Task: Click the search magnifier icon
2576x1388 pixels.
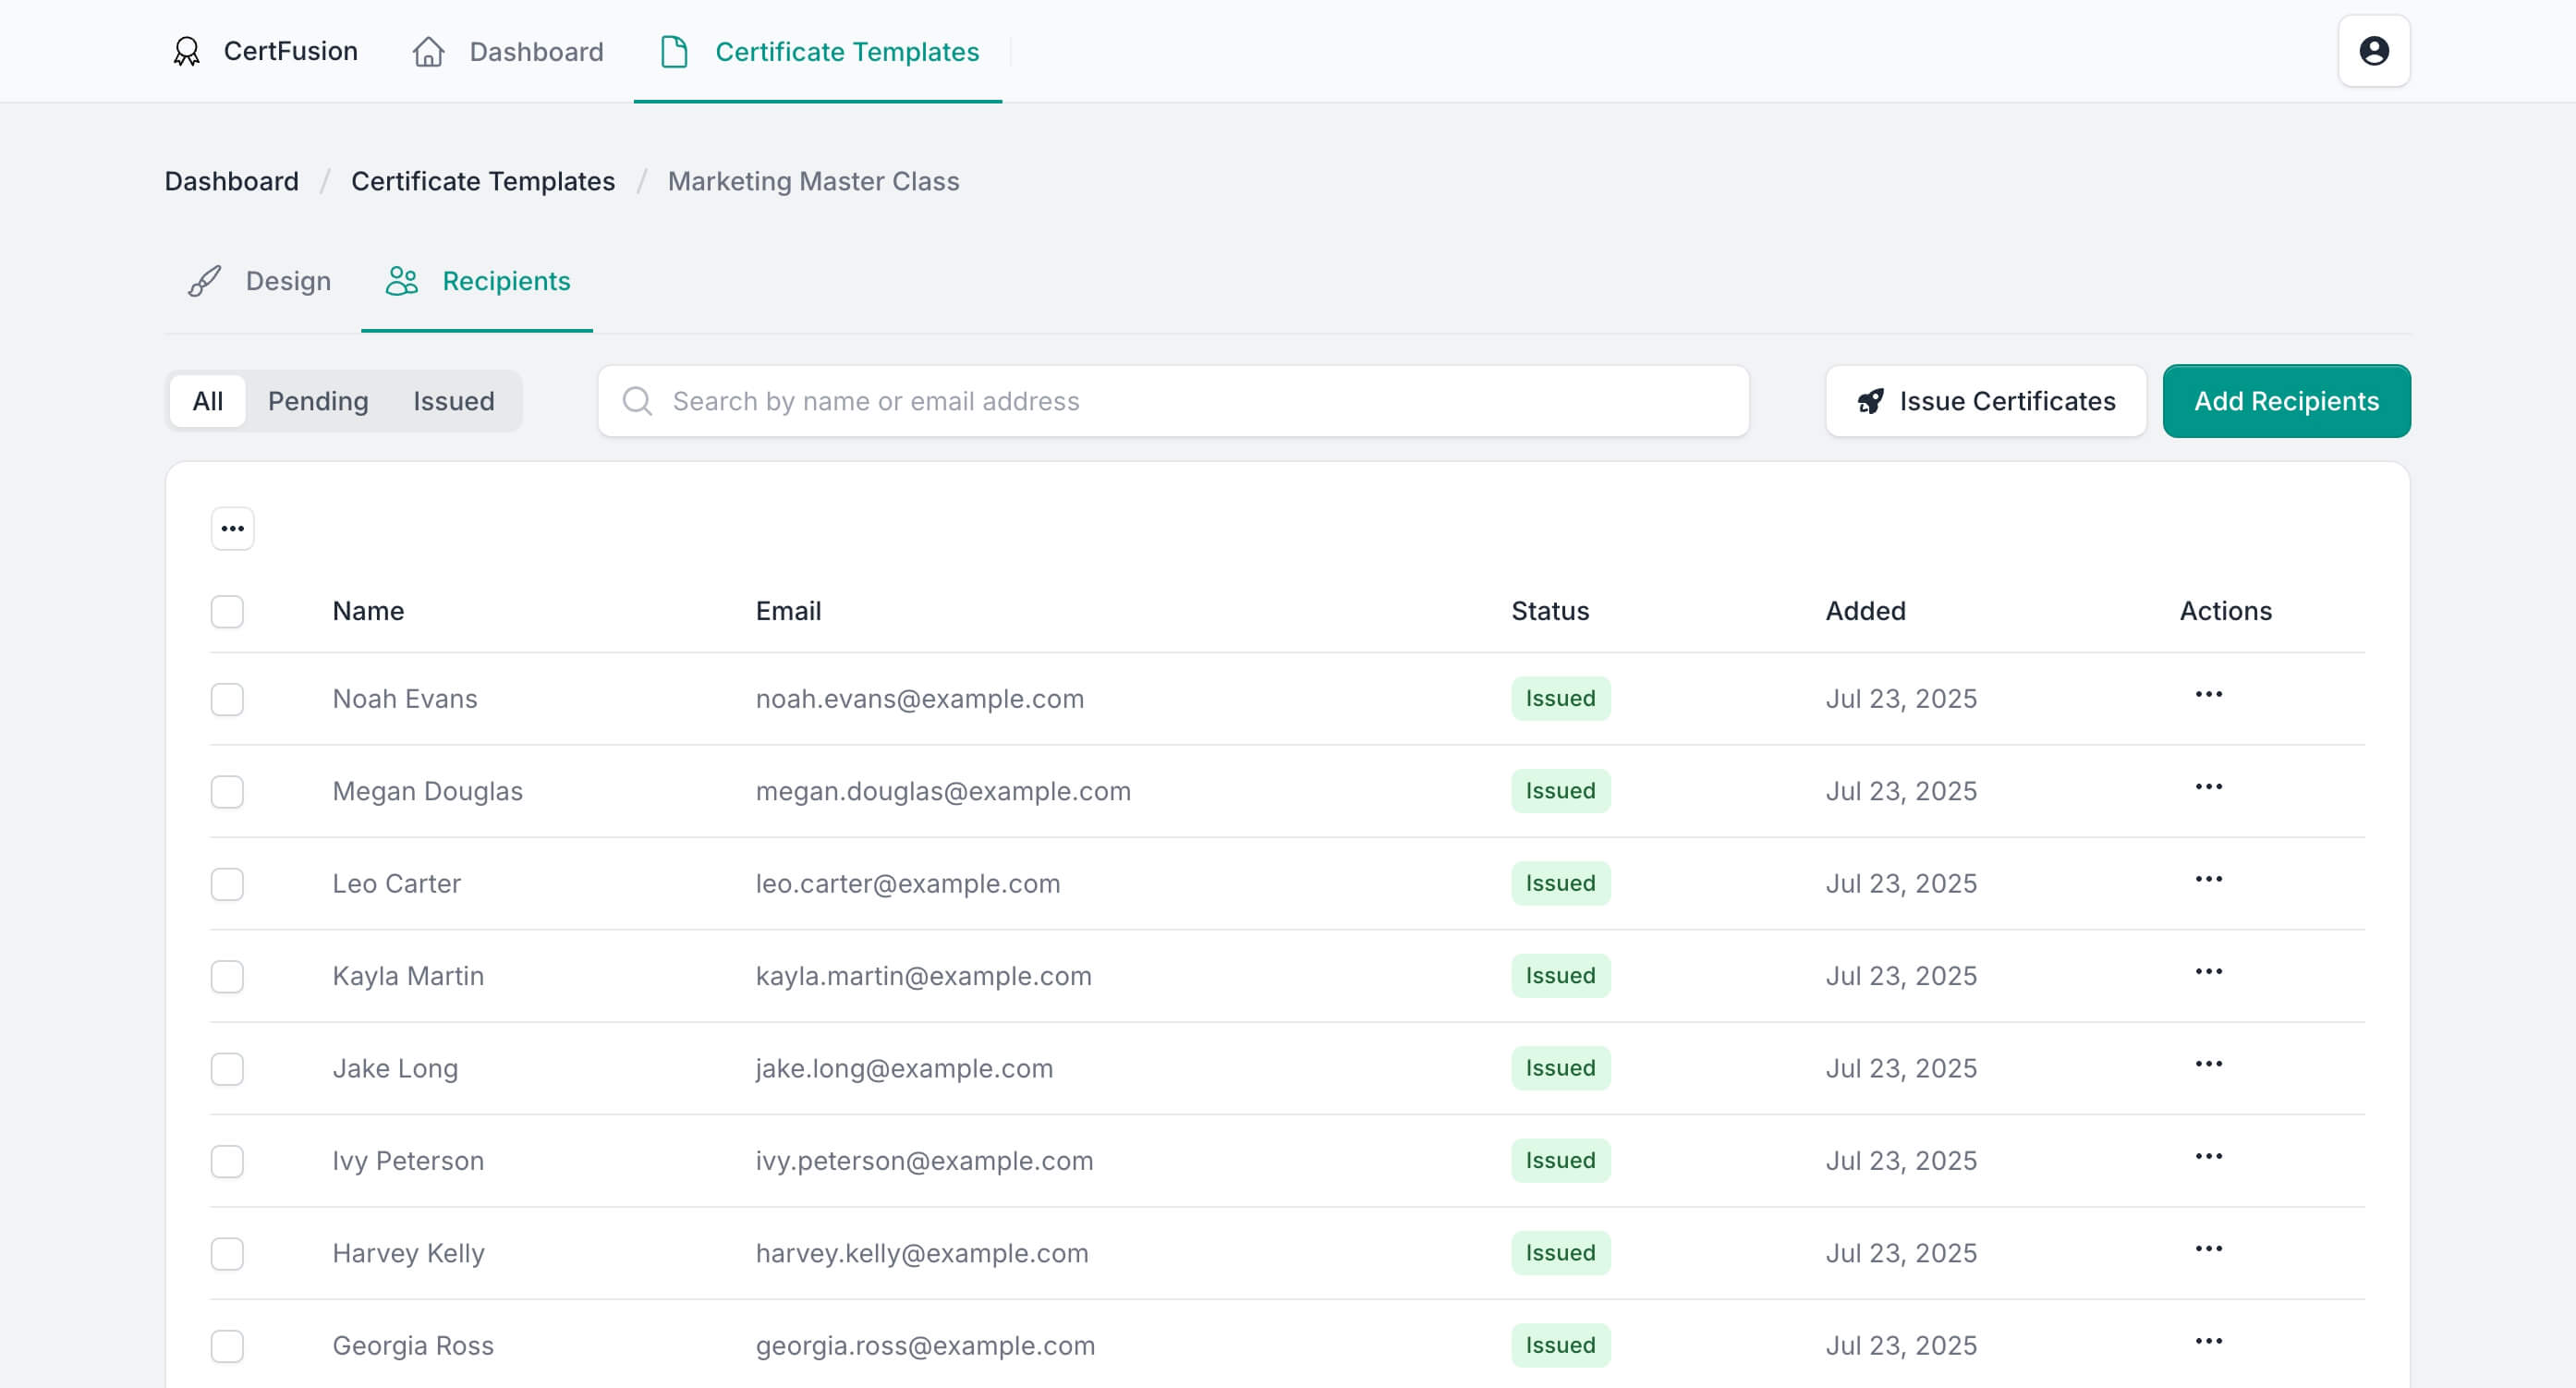Action: point(637,401)
